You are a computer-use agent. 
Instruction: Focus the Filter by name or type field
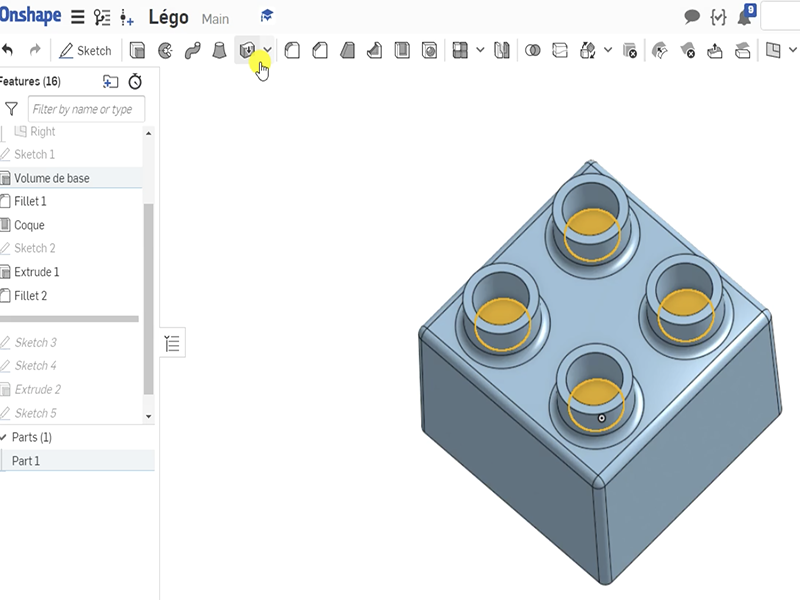pyautogui.click(x=86, y=109)
